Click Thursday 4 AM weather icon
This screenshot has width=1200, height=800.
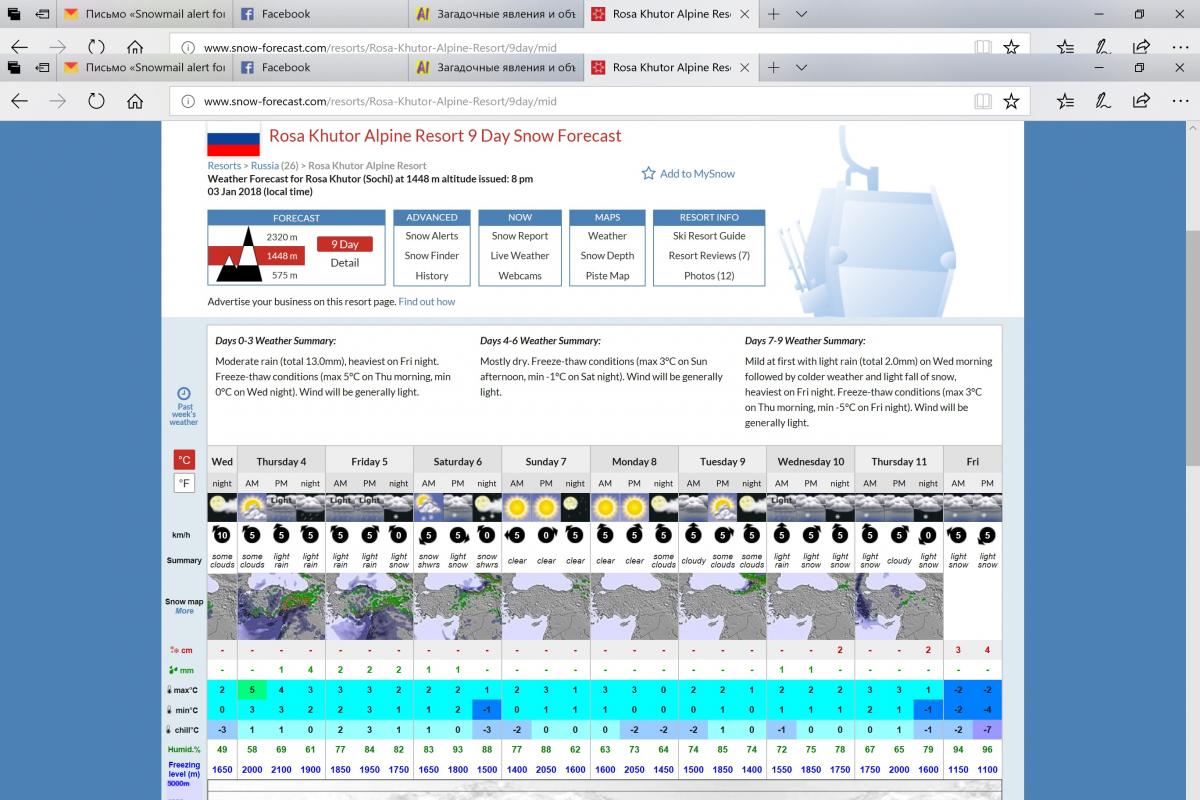[252, 507]
